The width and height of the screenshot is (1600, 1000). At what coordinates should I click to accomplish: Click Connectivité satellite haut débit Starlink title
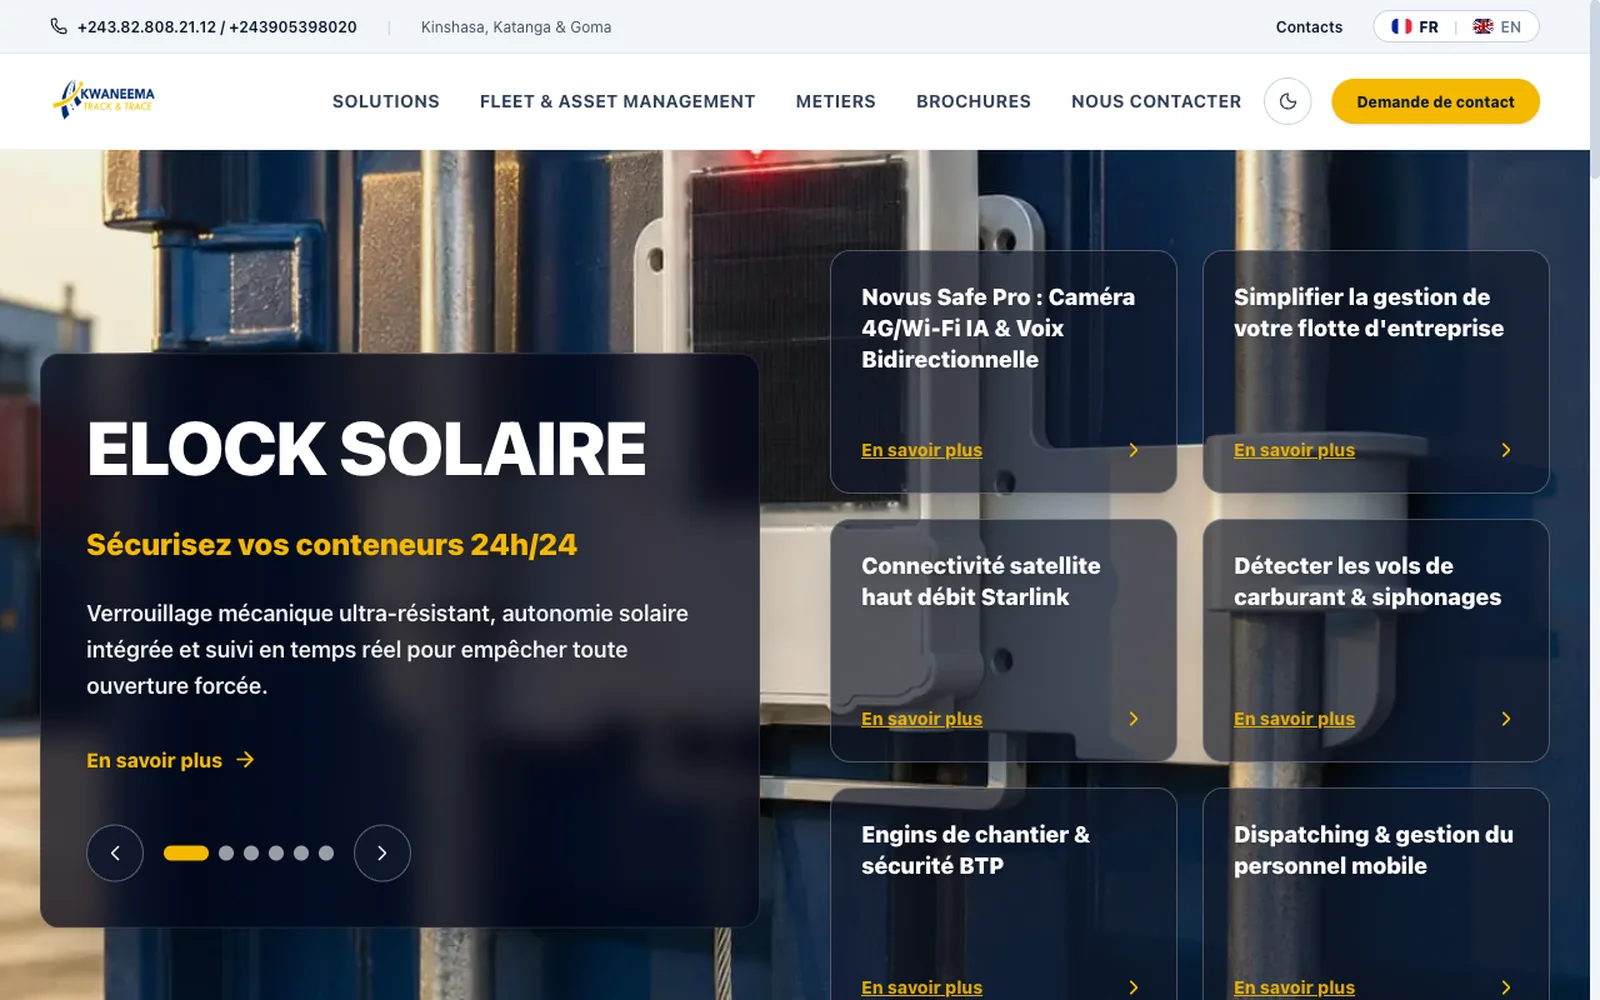981,581
